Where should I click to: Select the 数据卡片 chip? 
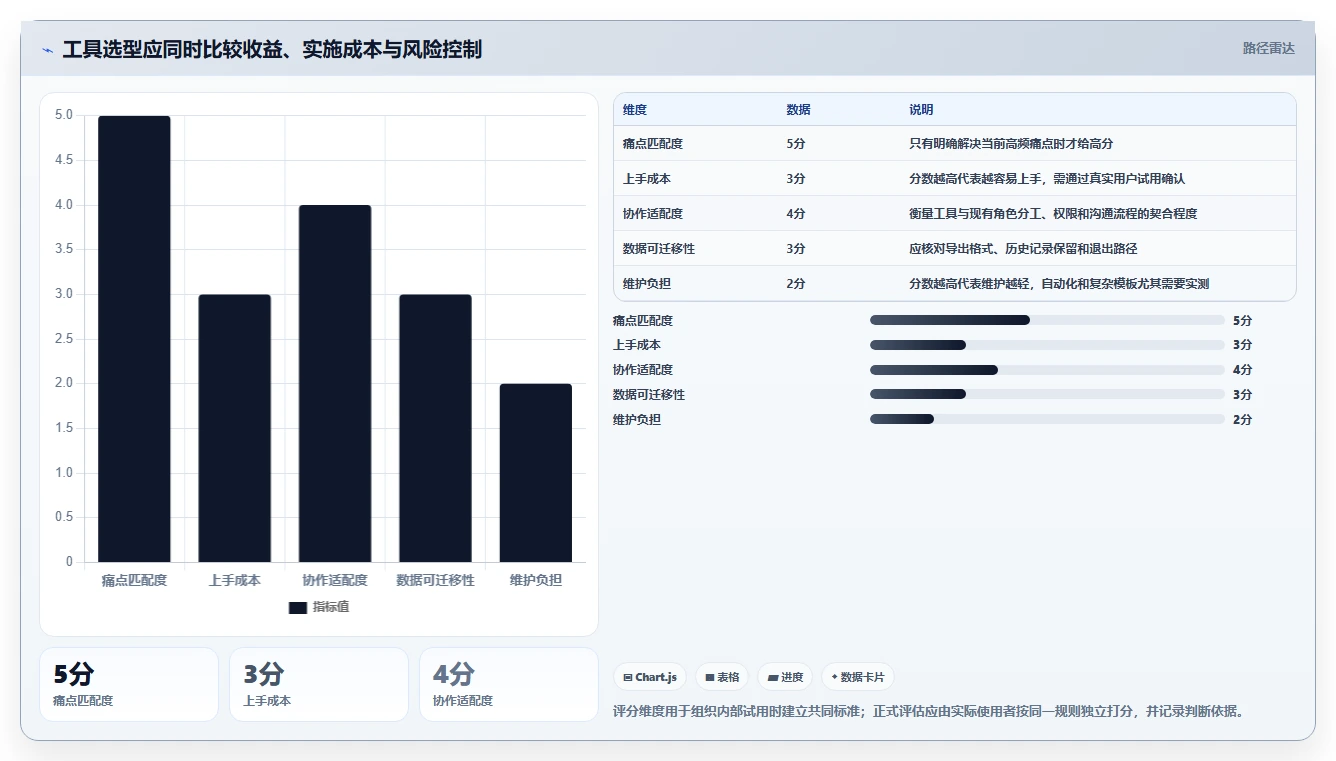pos(857,677)
